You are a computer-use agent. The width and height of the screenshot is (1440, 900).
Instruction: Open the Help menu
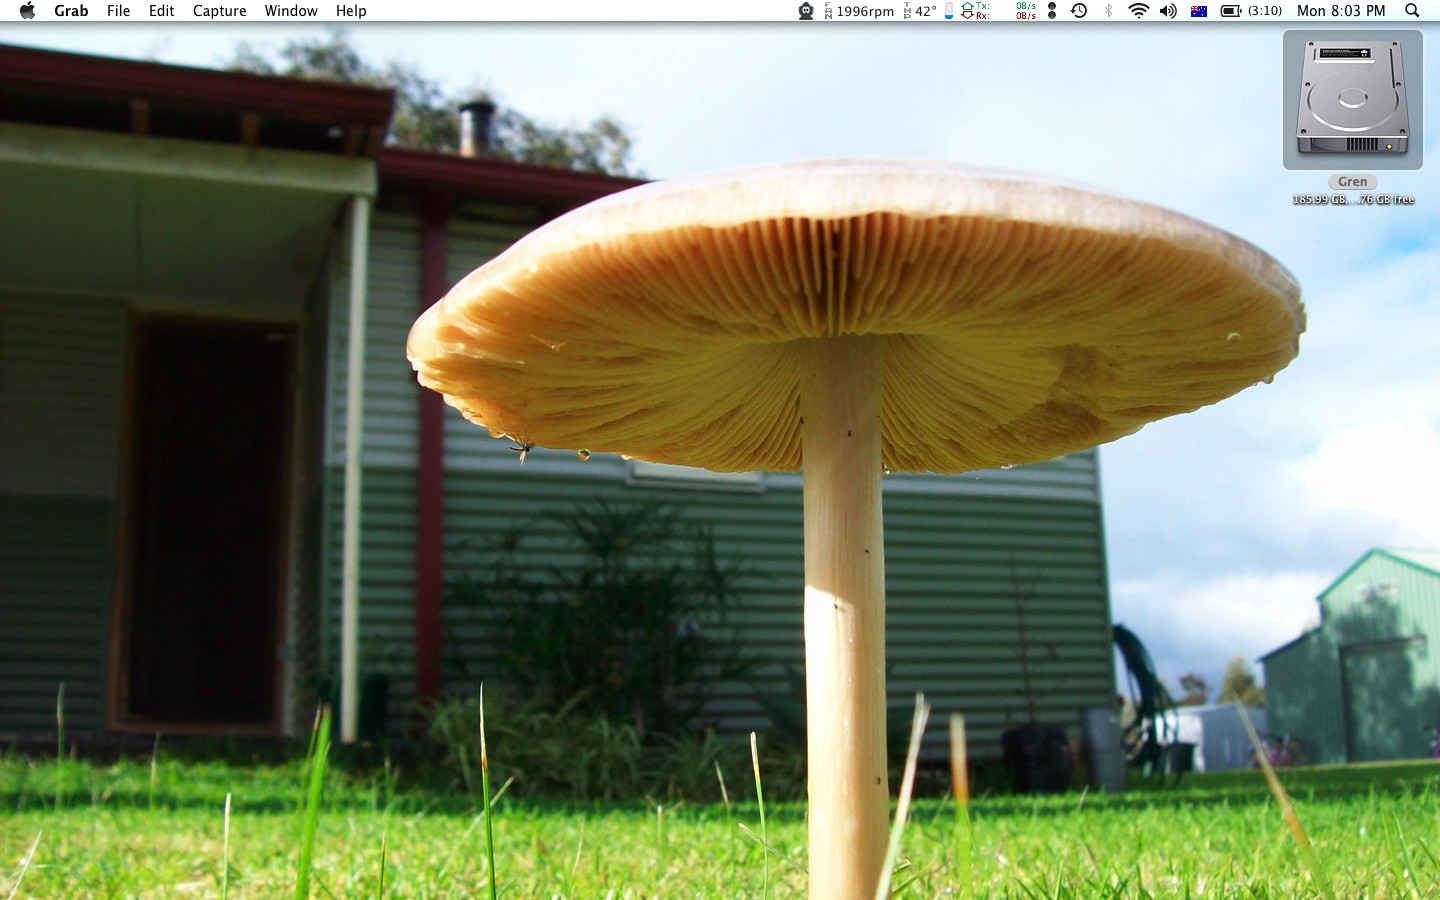pos(351,11)
